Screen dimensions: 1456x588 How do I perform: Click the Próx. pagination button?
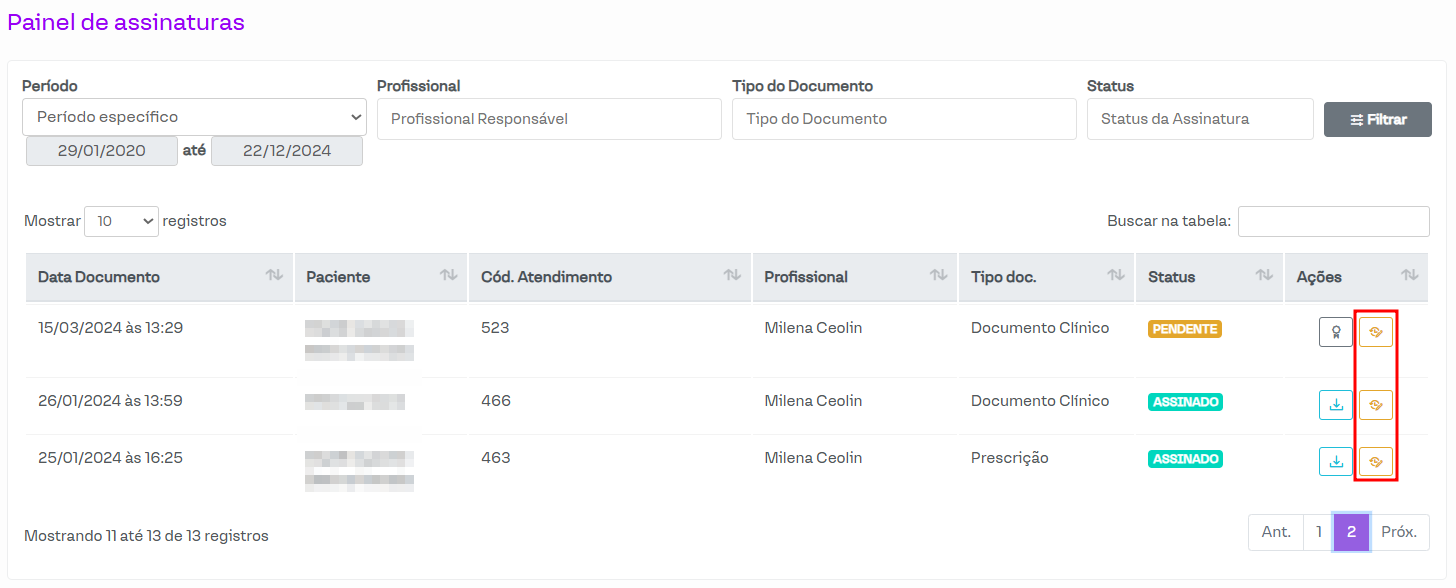tap(1399, 532)
